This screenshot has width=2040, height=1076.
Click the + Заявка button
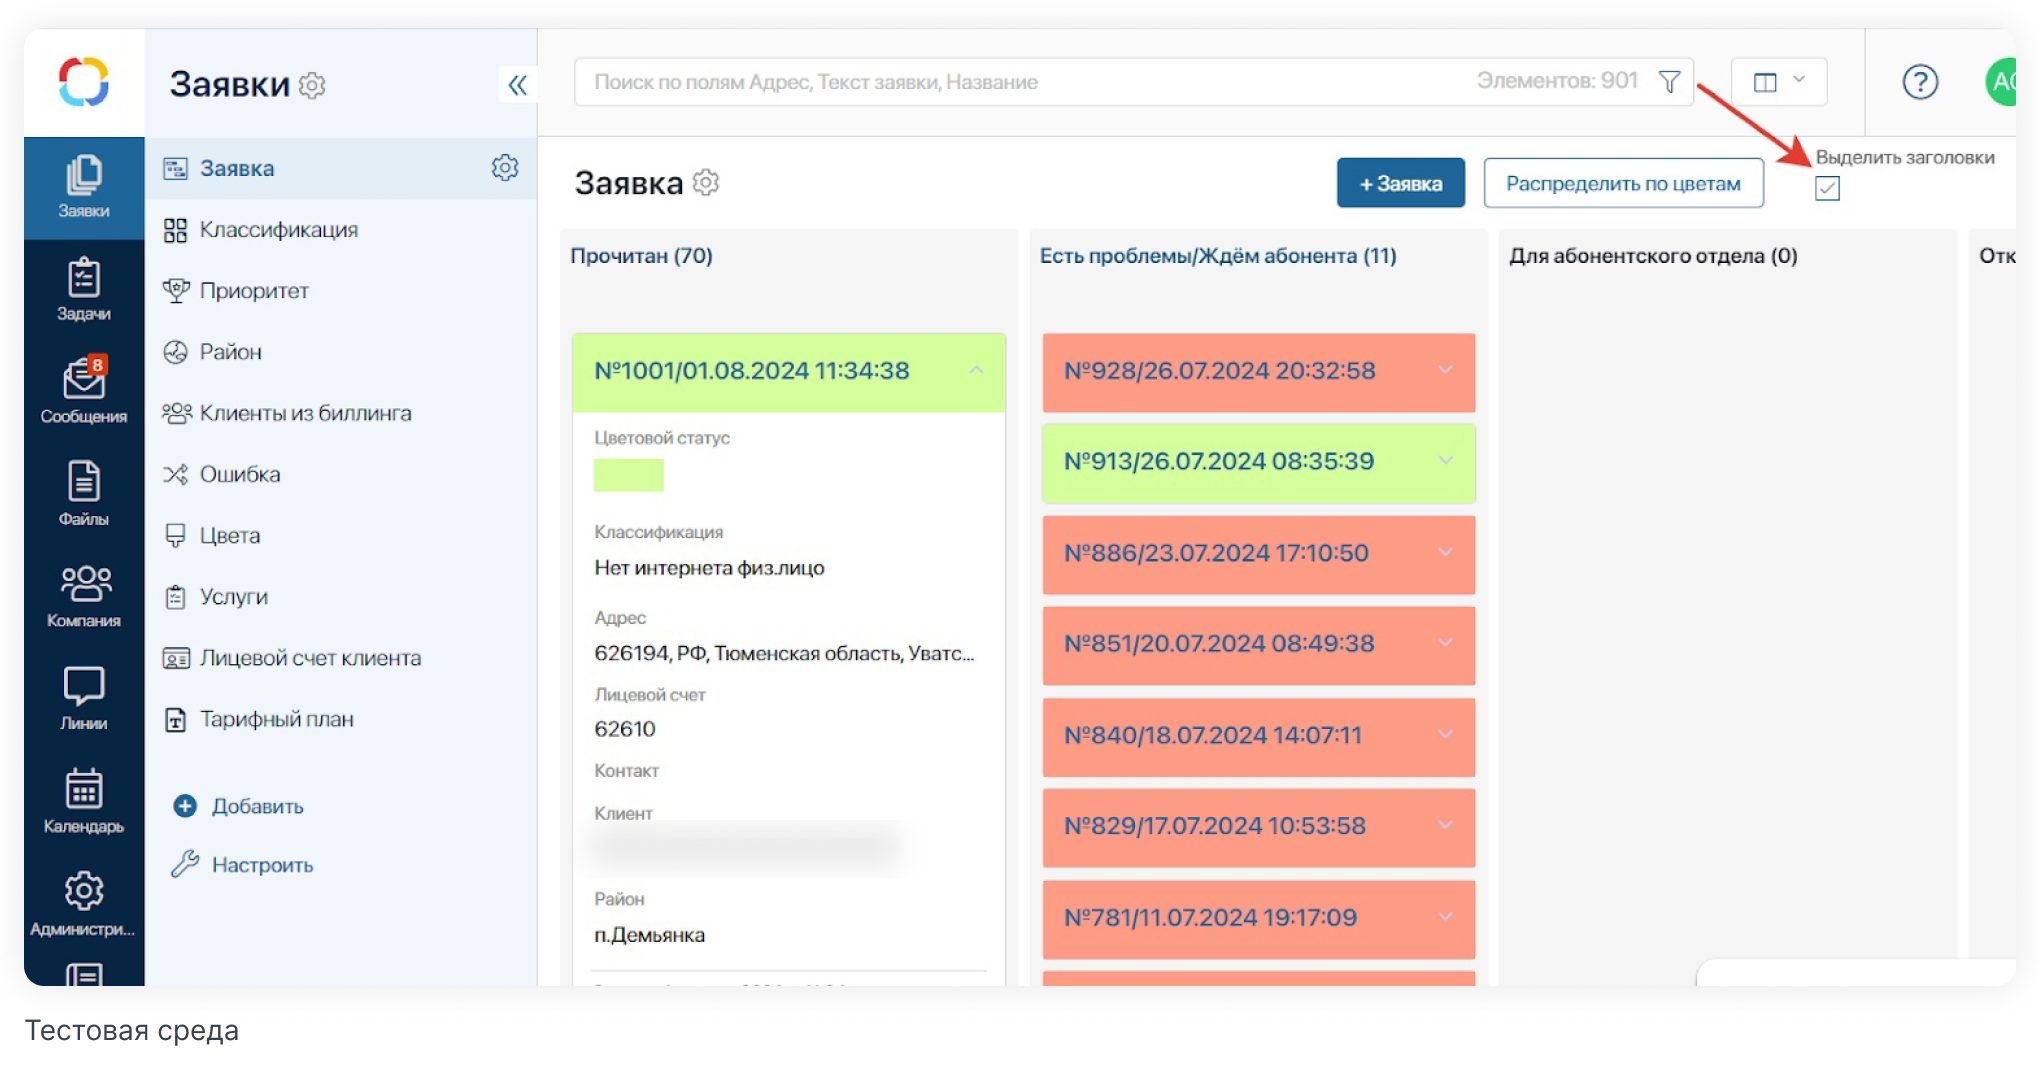click(1400, 183)
